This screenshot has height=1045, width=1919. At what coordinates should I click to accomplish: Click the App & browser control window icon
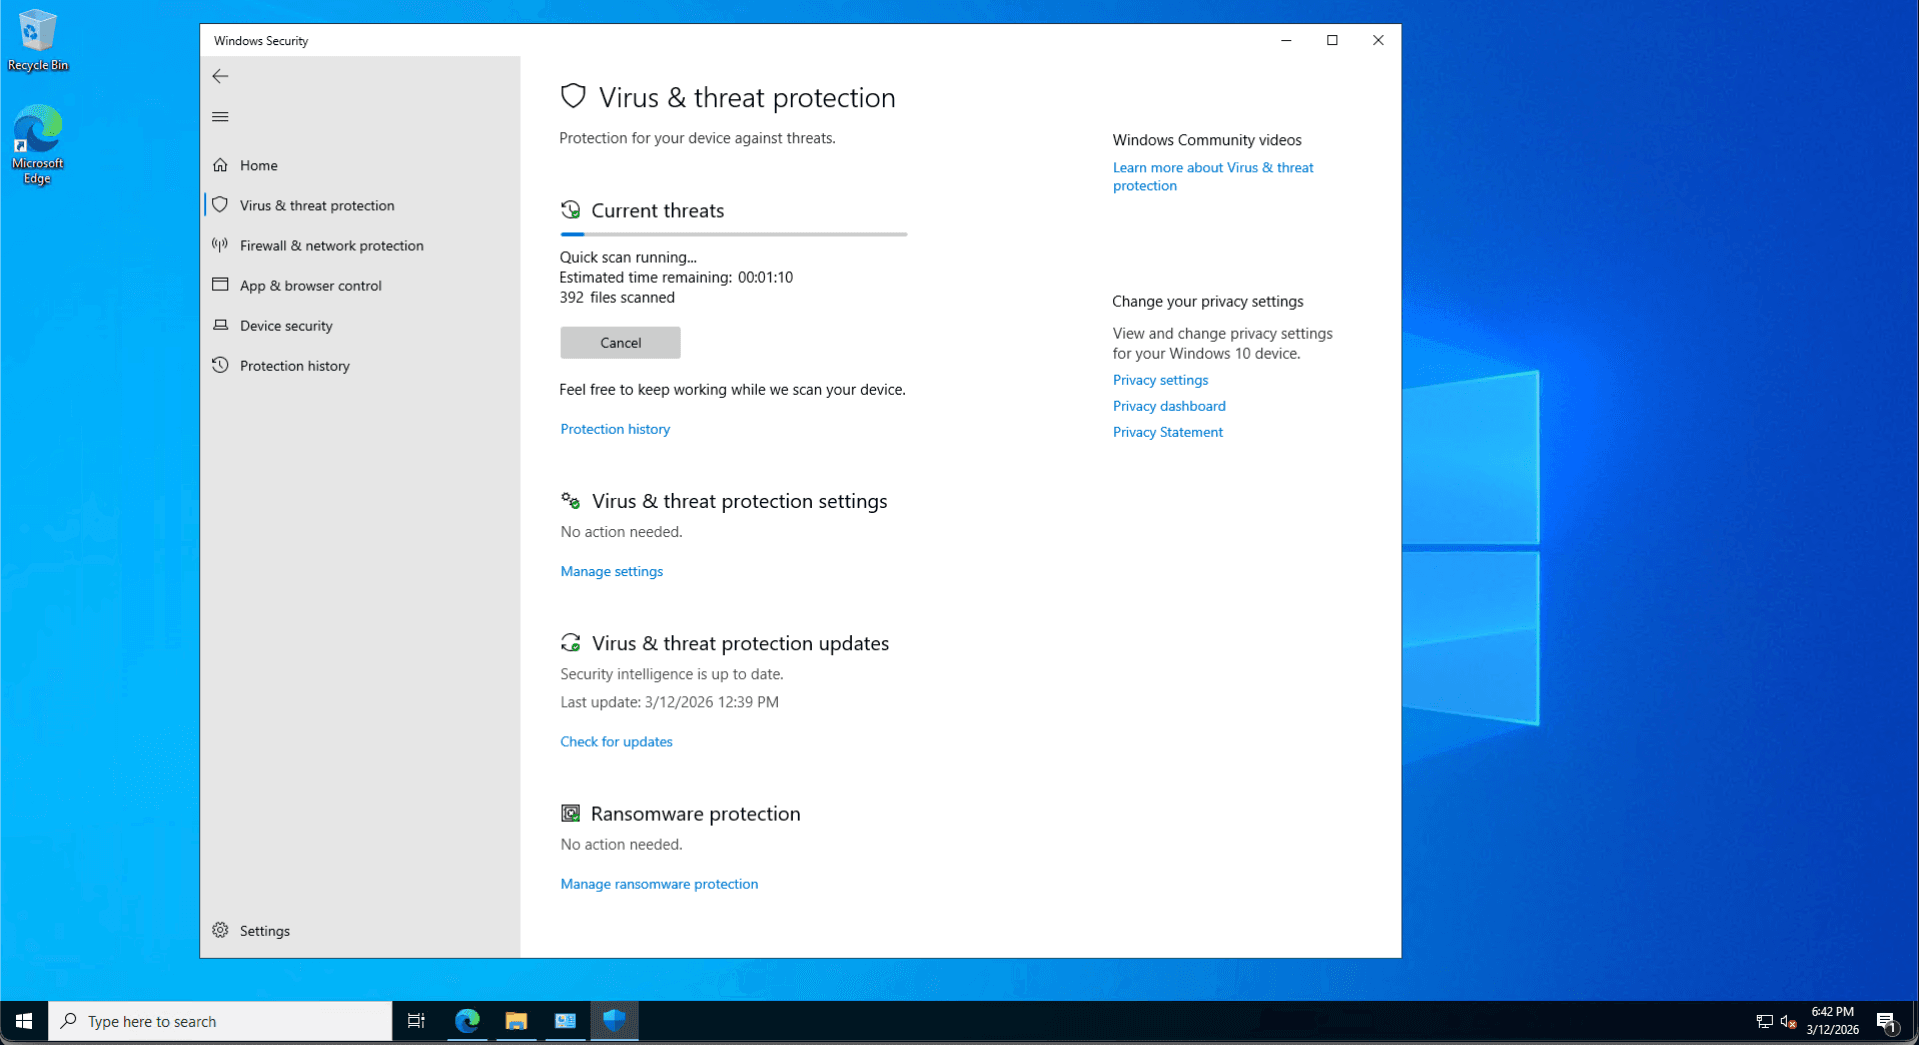click(220, 285)
